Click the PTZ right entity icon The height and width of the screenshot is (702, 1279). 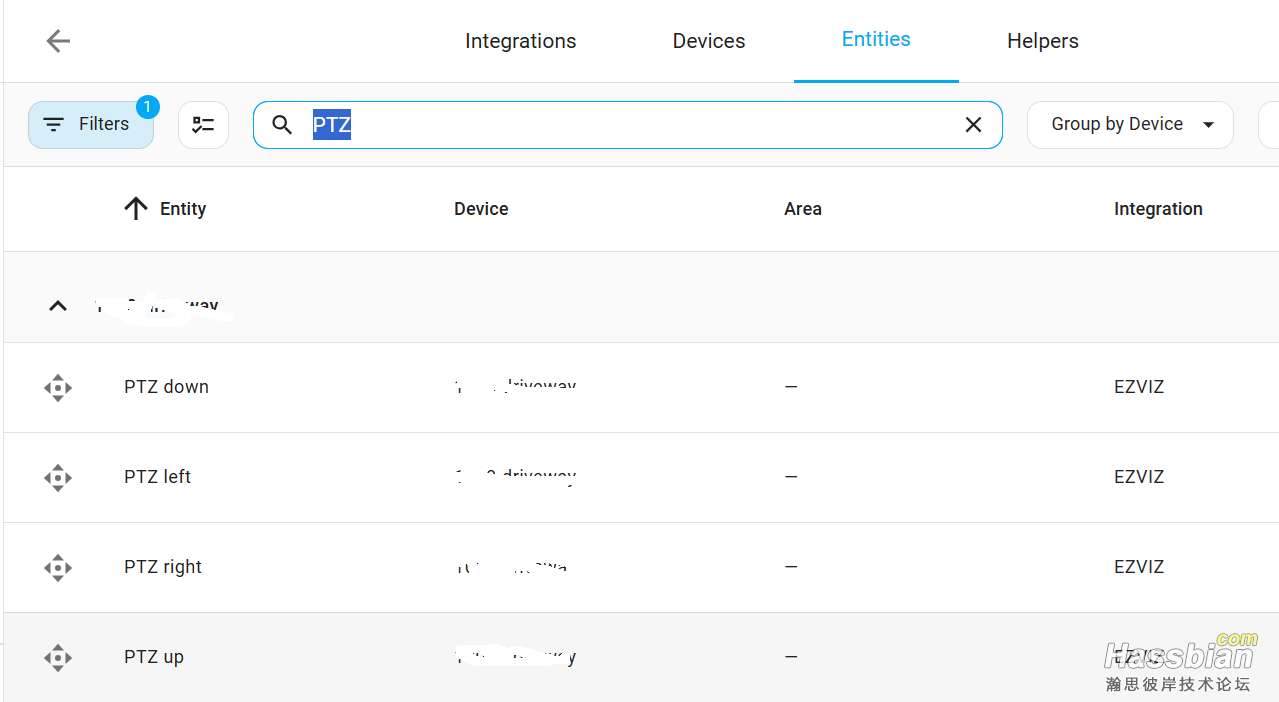58,568
